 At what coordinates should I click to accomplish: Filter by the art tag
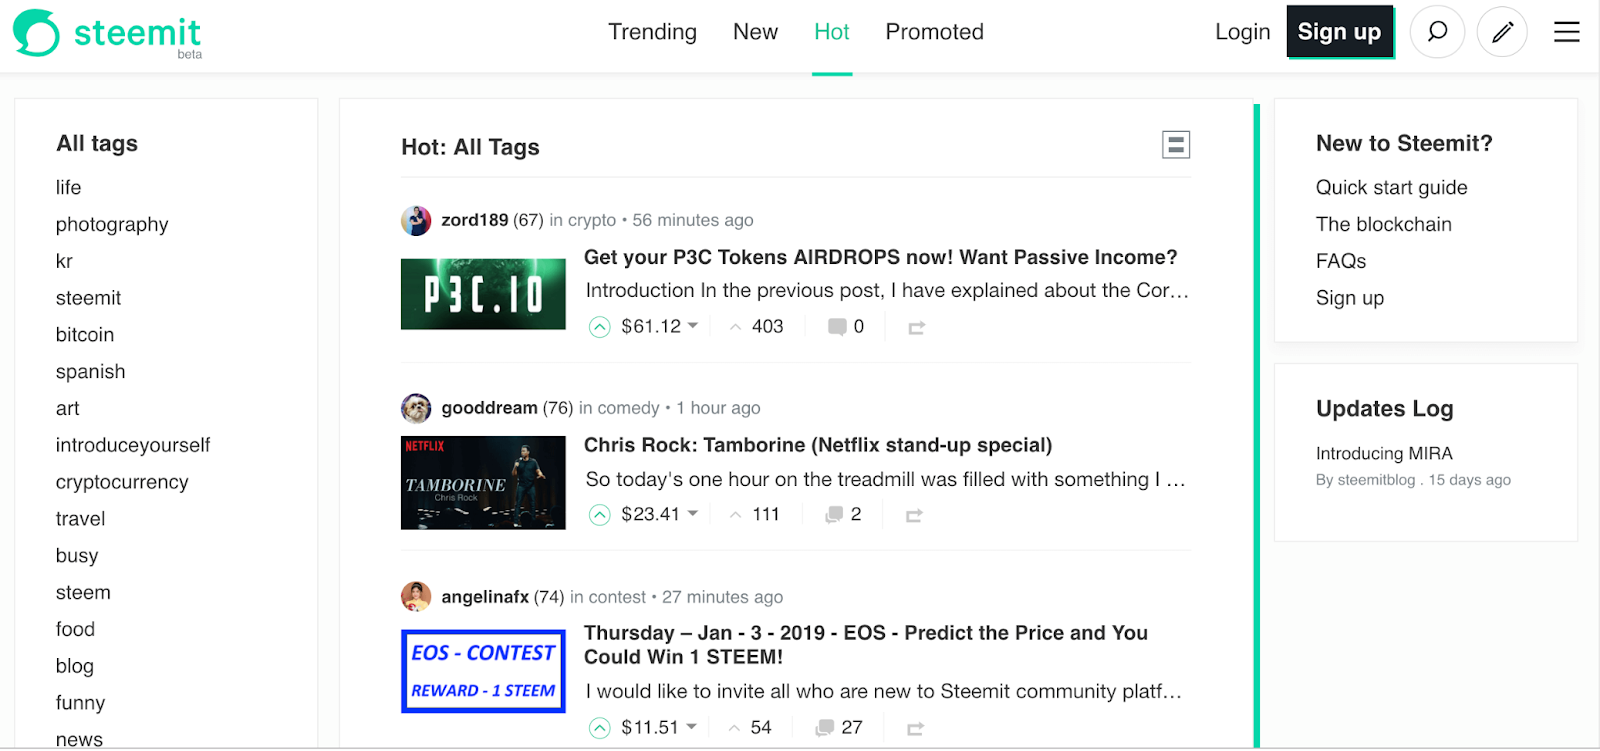(67, 409)
